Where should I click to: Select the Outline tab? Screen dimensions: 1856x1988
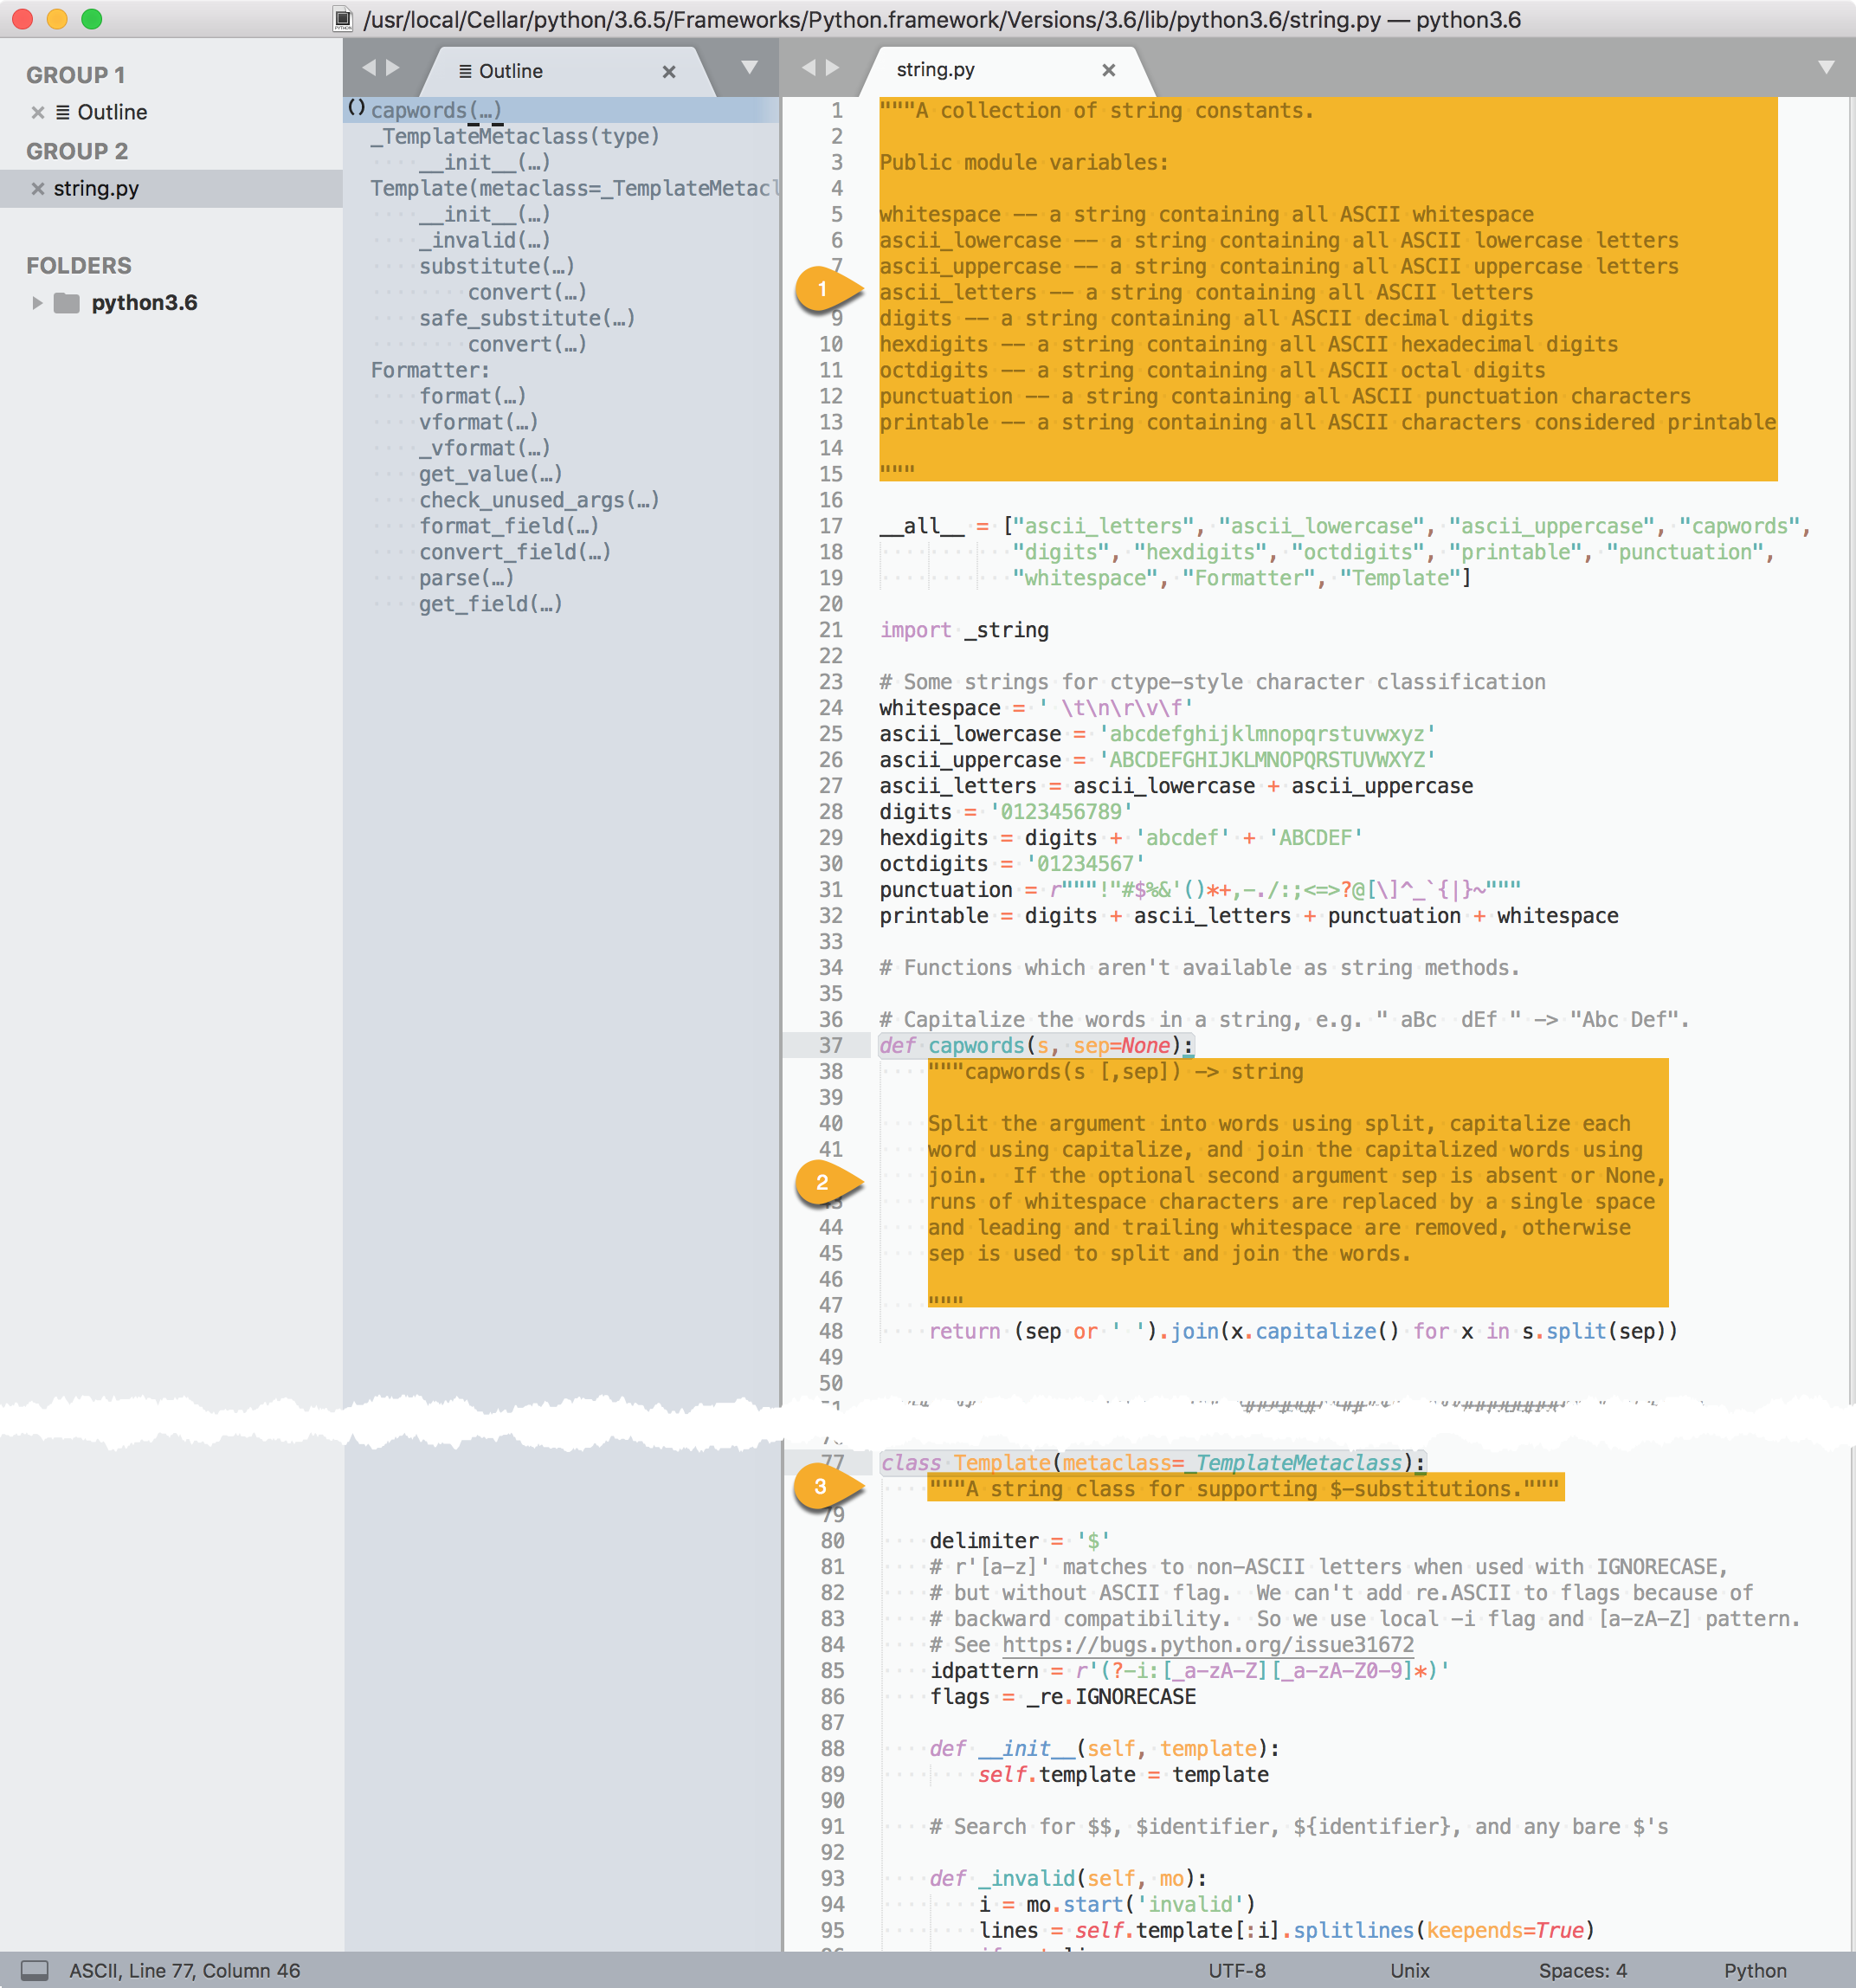[x=510, y=71]
